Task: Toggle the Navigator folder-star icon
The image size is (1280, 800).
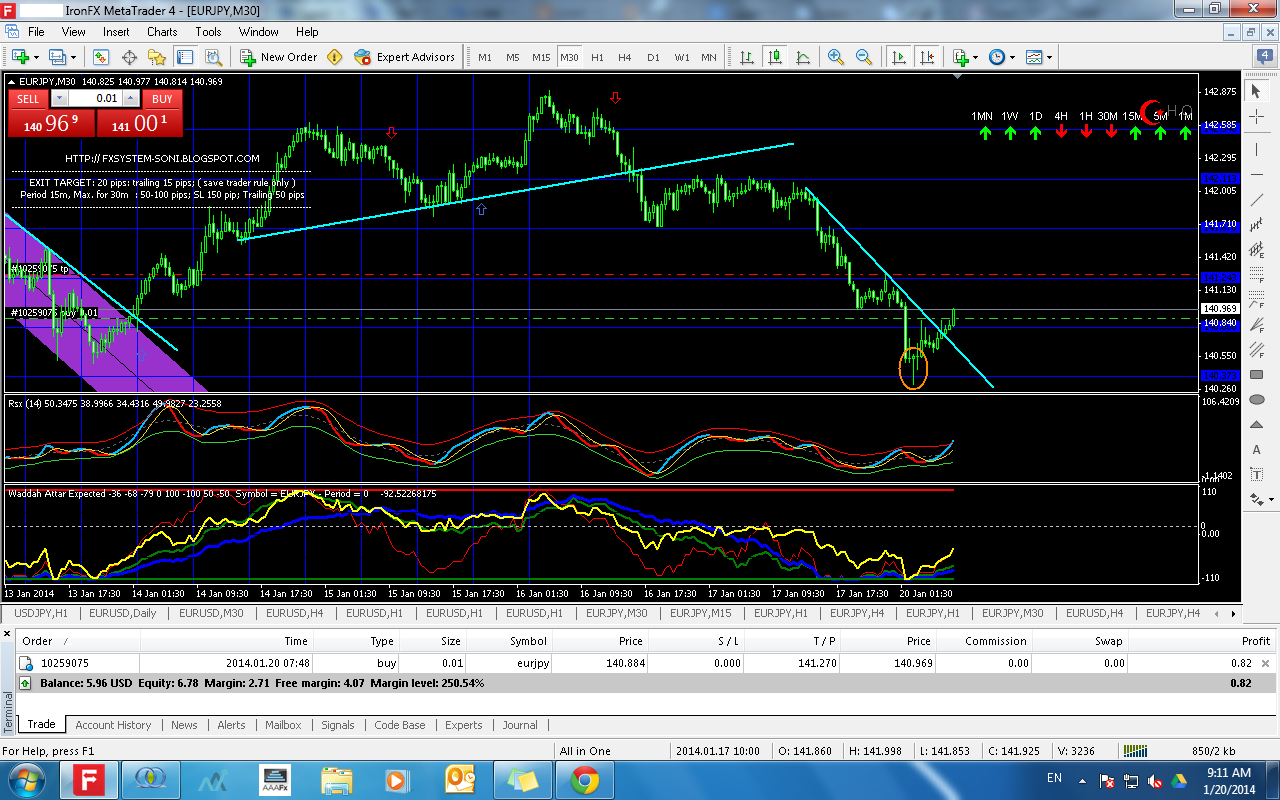Action: (157, 57)
